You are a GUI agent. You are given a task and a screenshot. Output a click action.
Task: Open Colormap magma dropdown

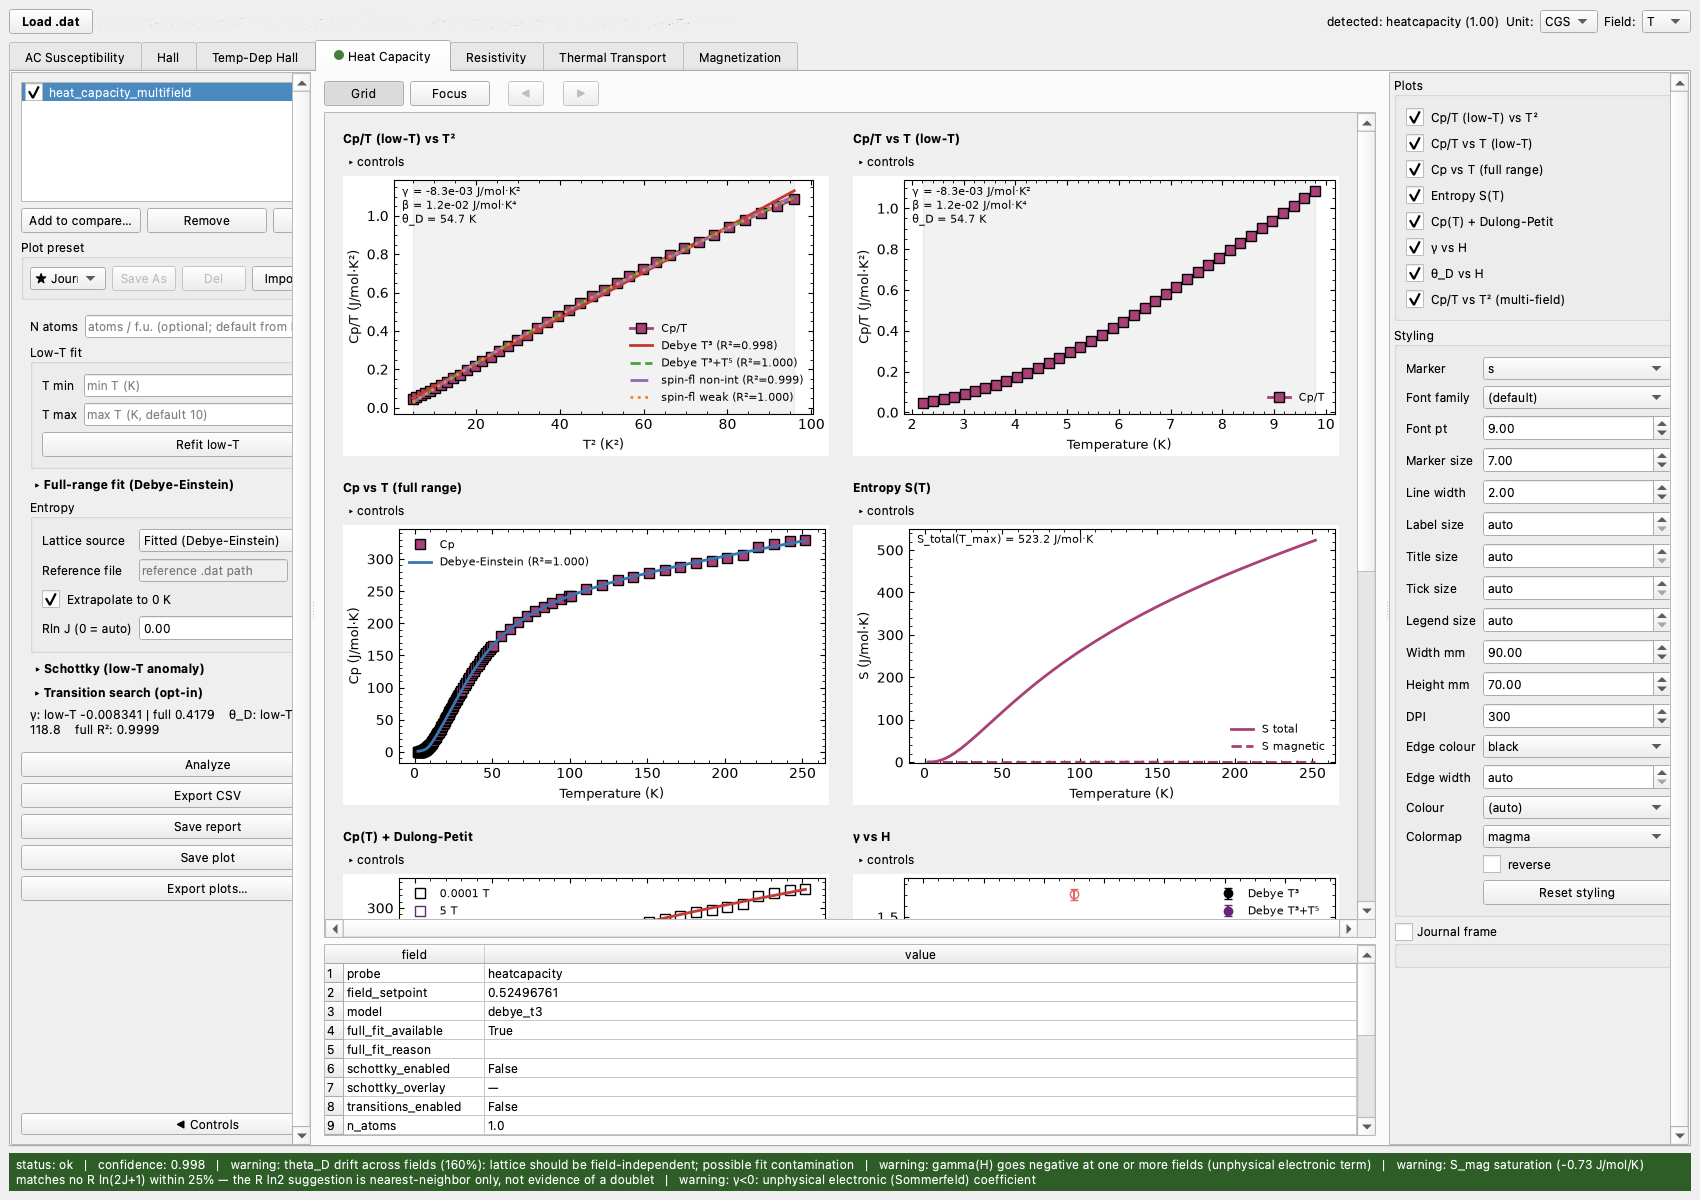pyautogui.click(x=1576, y=837)
